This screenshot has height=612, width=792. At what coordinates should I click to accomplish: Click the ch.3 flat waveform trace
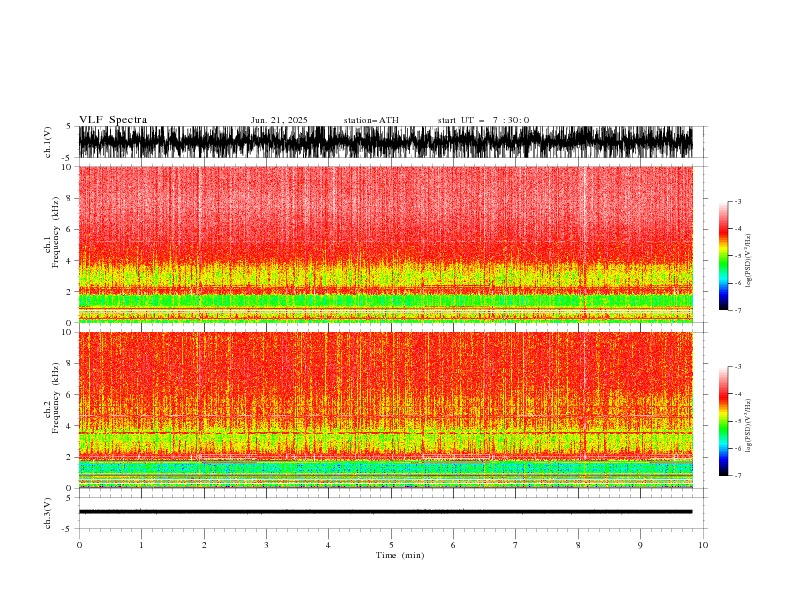tap(385, 512)
